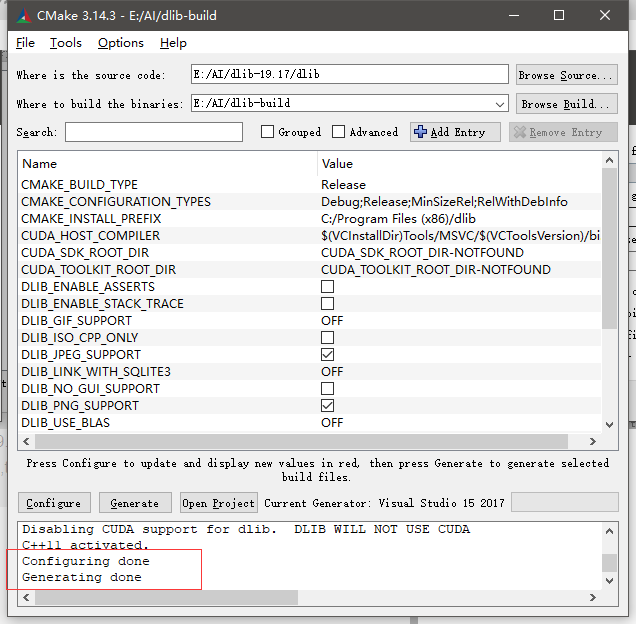
Task: Click output log horizontal scrollbar thumb
Action: 166,597
